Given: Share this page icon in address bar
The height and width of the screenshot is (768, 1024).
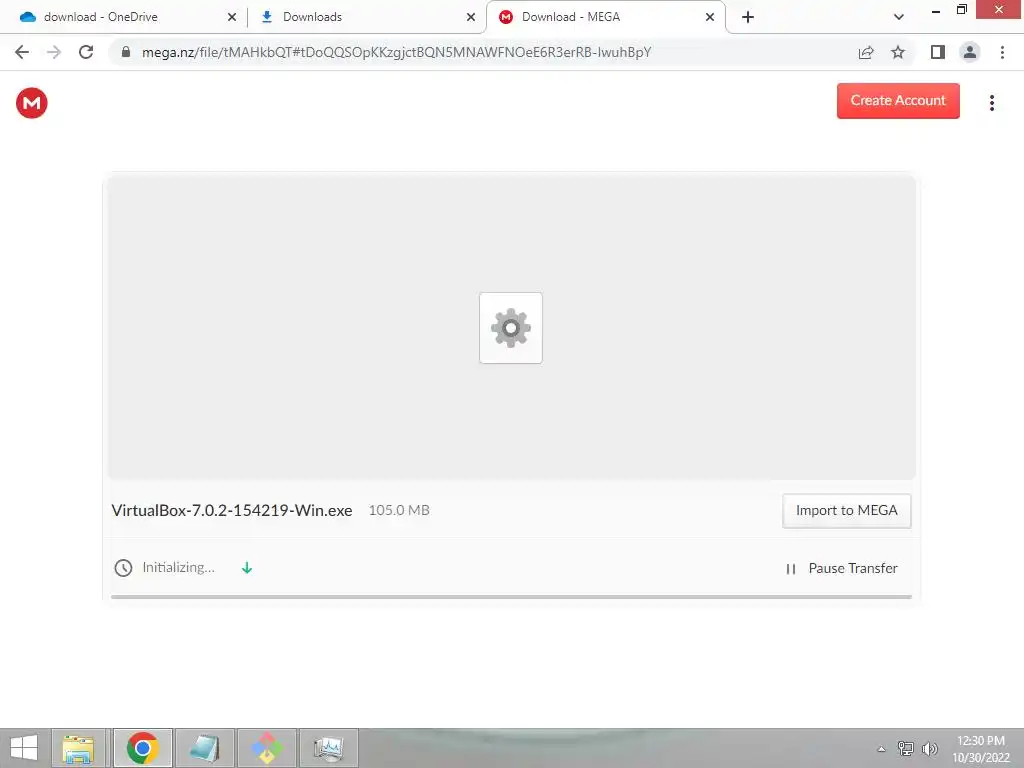Looking at the screenshot, I should (866, 52).
